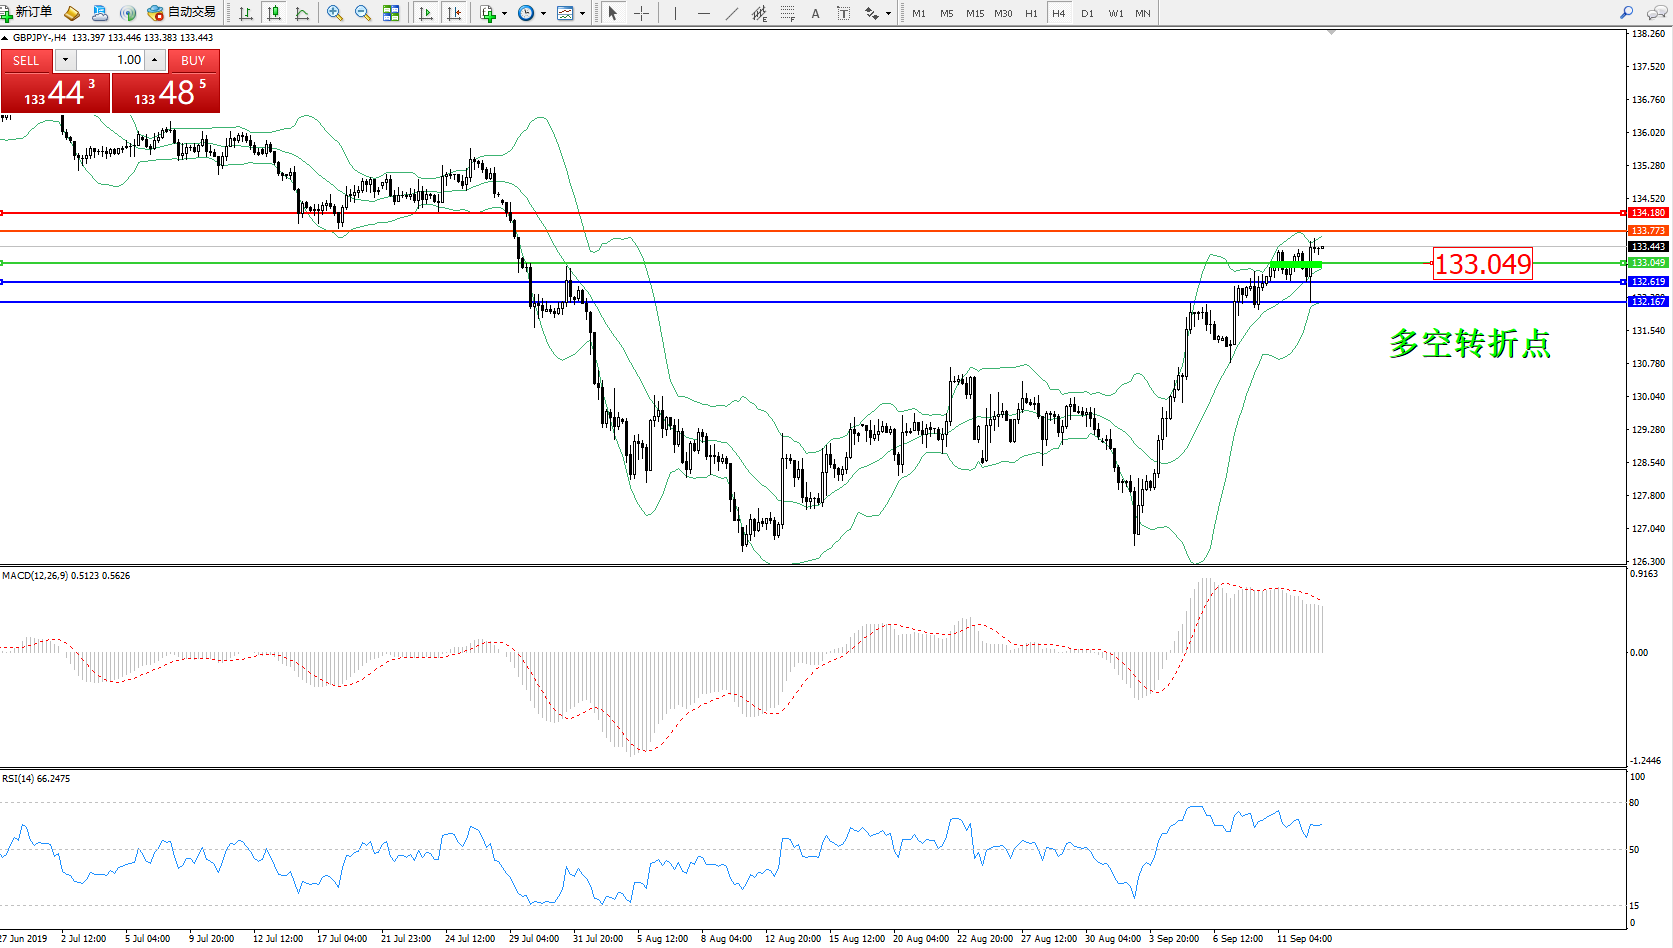Switch to the D1 timeframe
1673x948 pixels.
coord(1087,13)
